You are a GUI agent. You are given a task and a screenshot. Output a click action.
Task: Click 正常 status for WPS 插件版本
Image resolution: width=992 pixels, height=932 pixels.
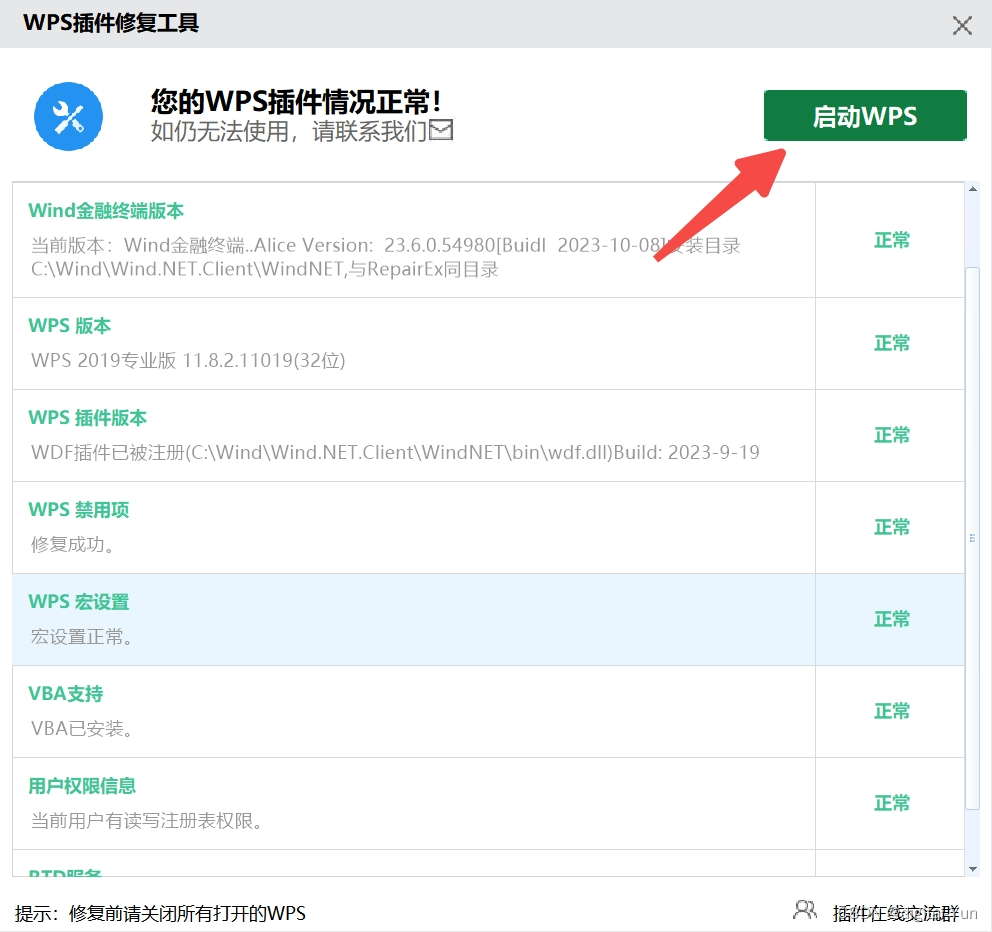click(x=891, y=435)
